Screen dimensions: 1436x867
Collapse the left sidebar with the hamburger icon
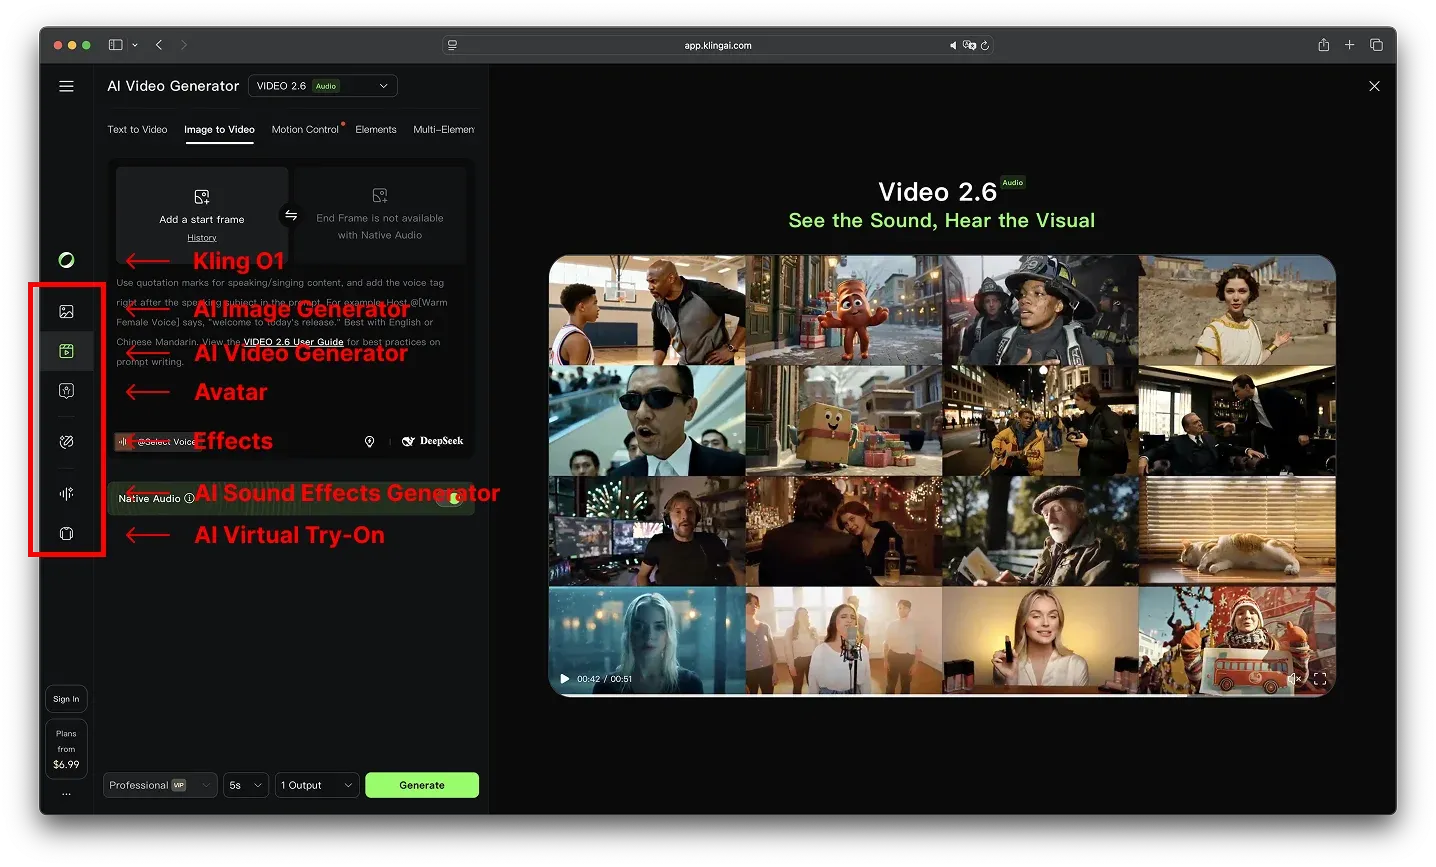[x=66, y=86]
